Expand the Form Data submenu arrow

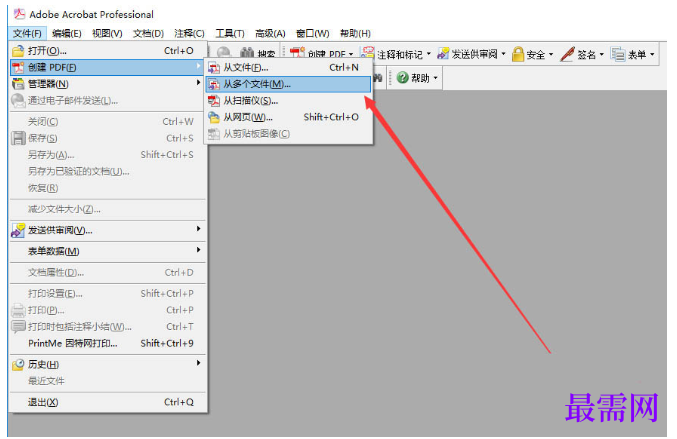[x=198, y=250]
